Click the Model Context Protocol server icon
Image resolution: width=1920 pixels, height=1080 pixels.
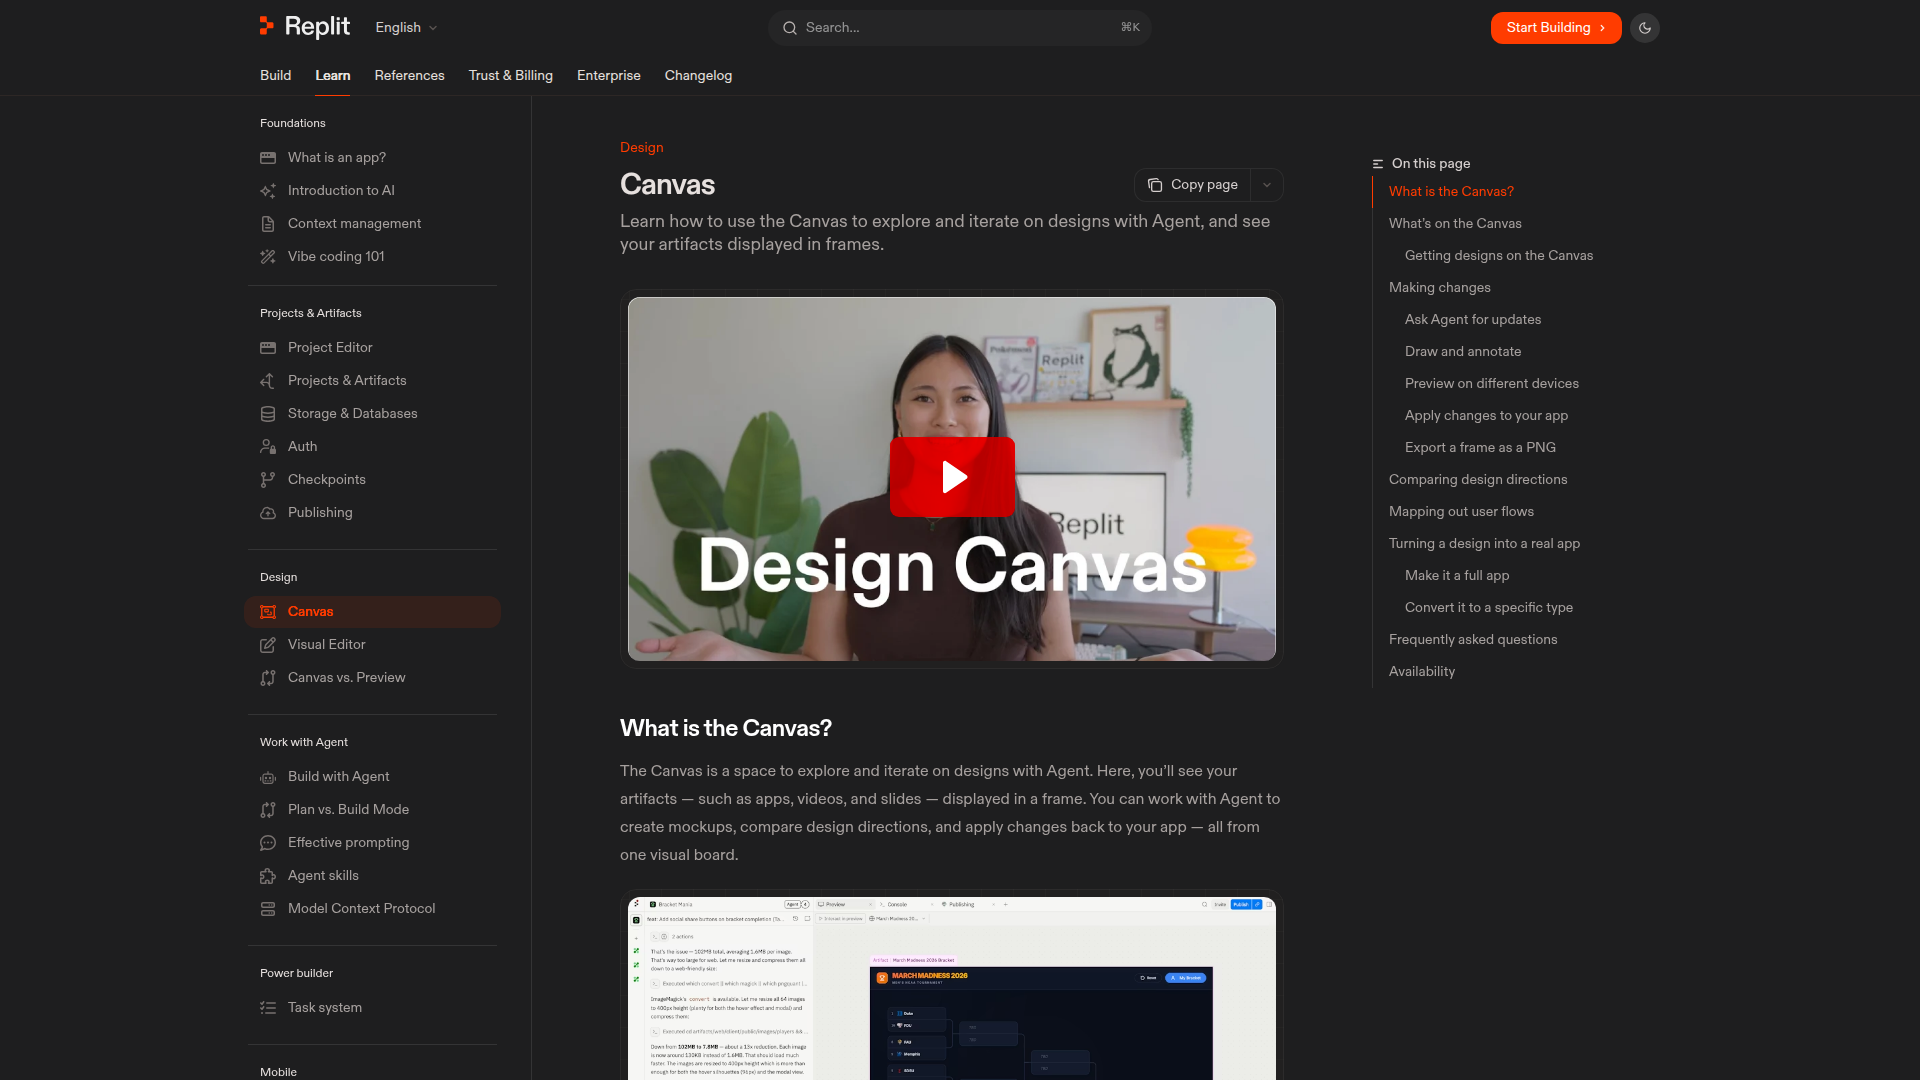pyautogui.click(x=268, y=909)
